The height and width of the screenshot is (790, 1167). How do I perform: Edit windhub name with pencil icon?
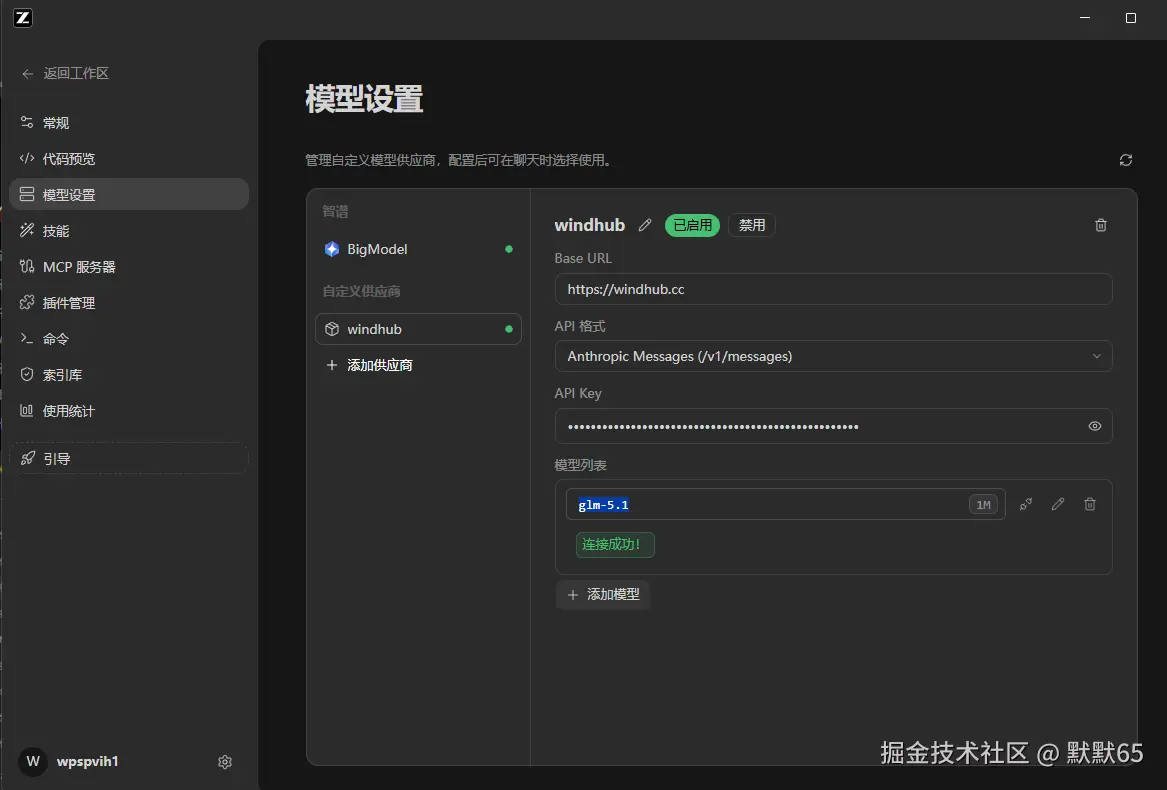(645, 225)
